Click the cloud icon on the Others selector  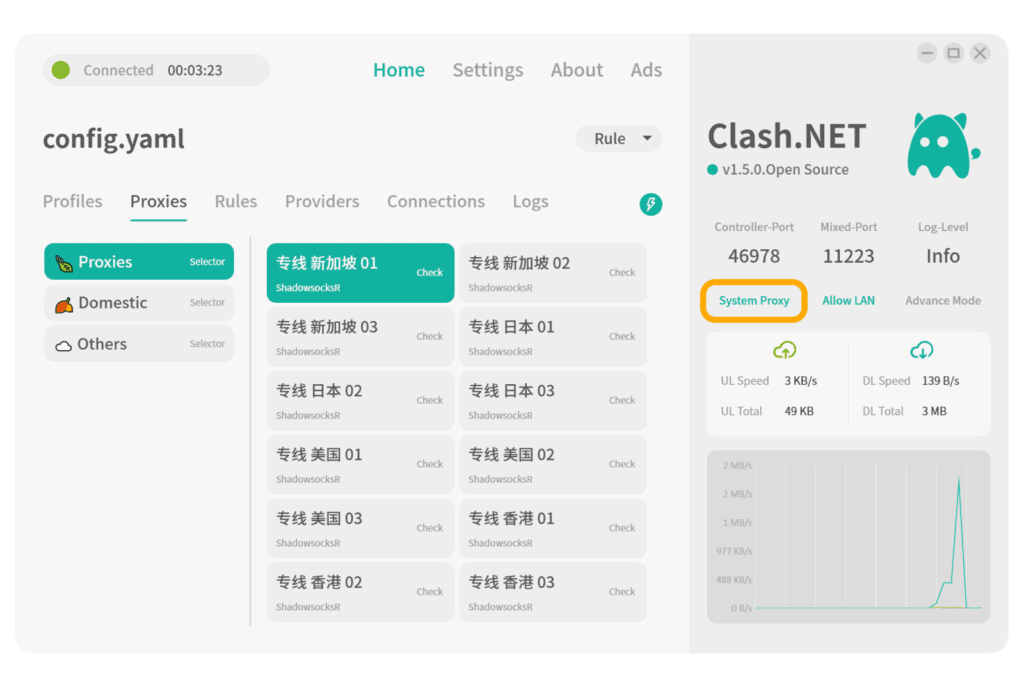point(66,343)
